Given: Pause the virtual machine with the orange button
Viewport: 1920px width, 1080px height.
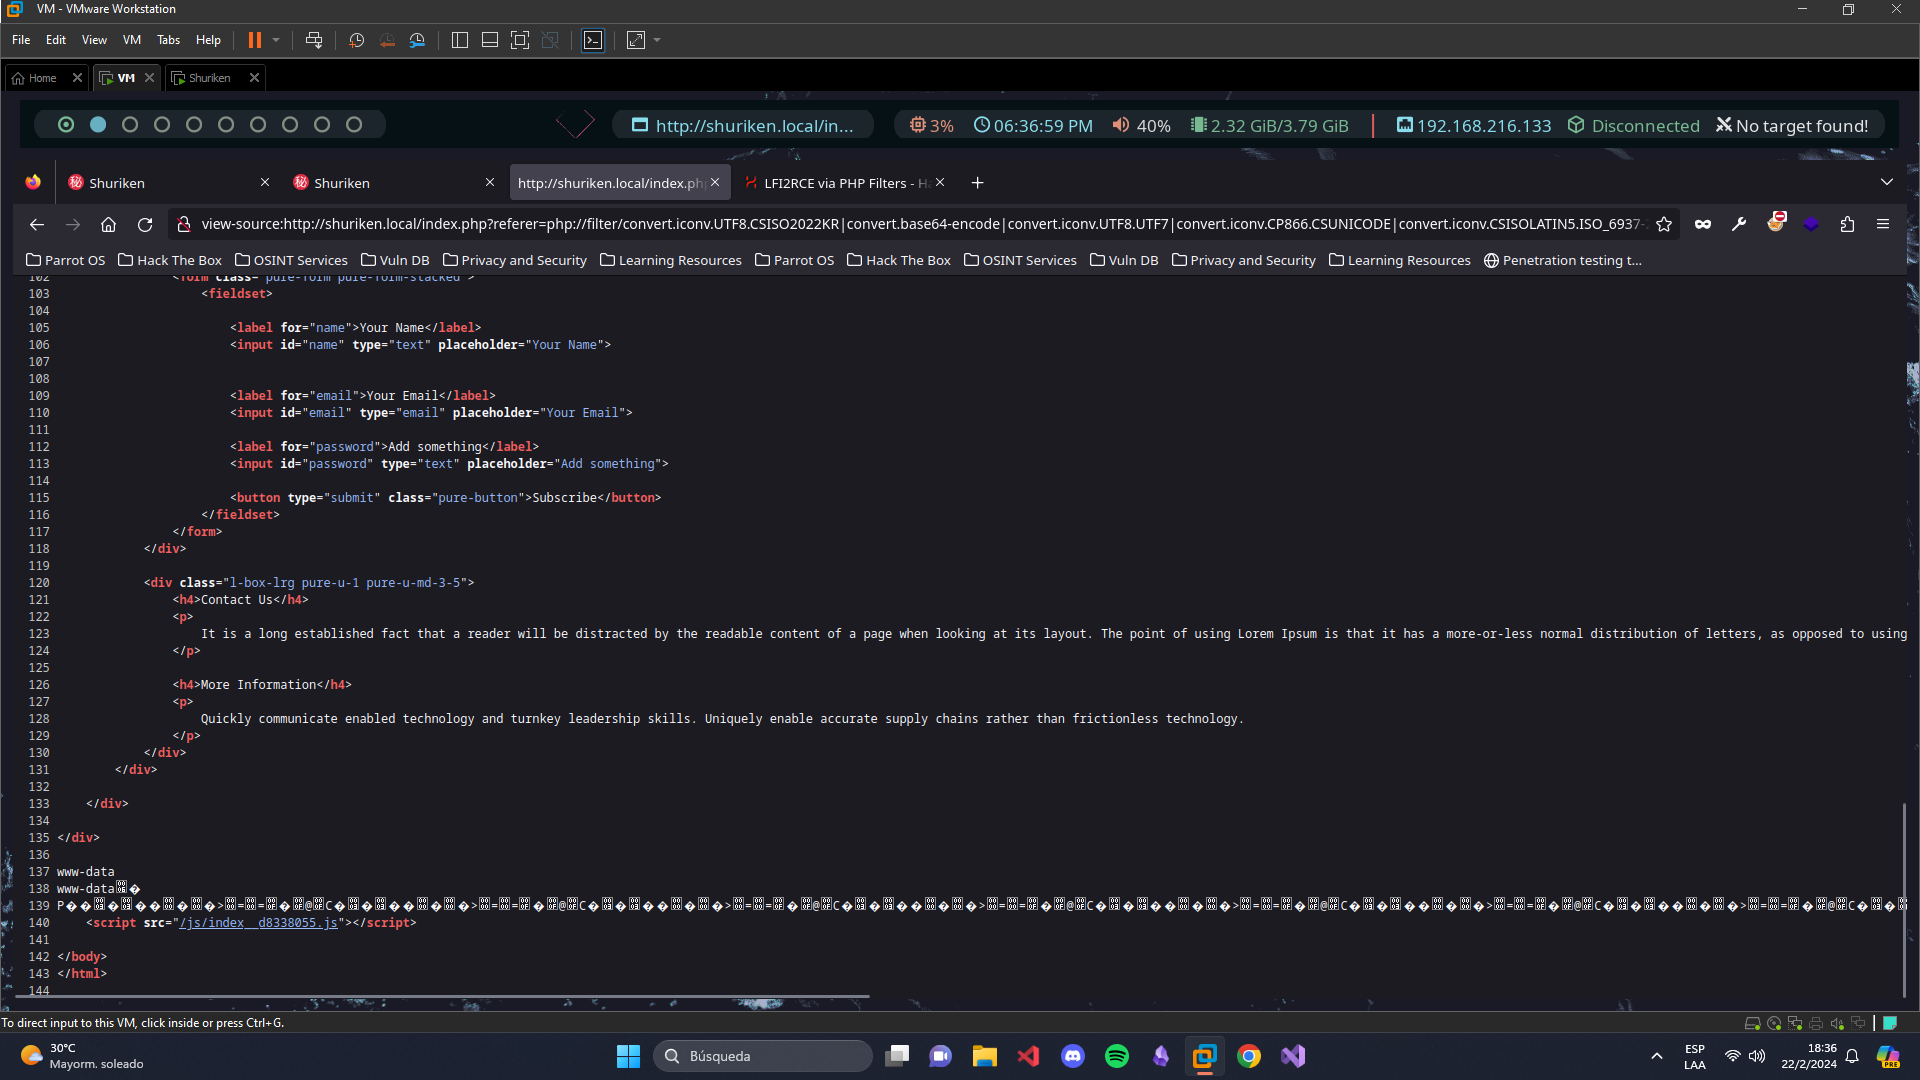Looking at the screenshot, I should tap(255, 40).
